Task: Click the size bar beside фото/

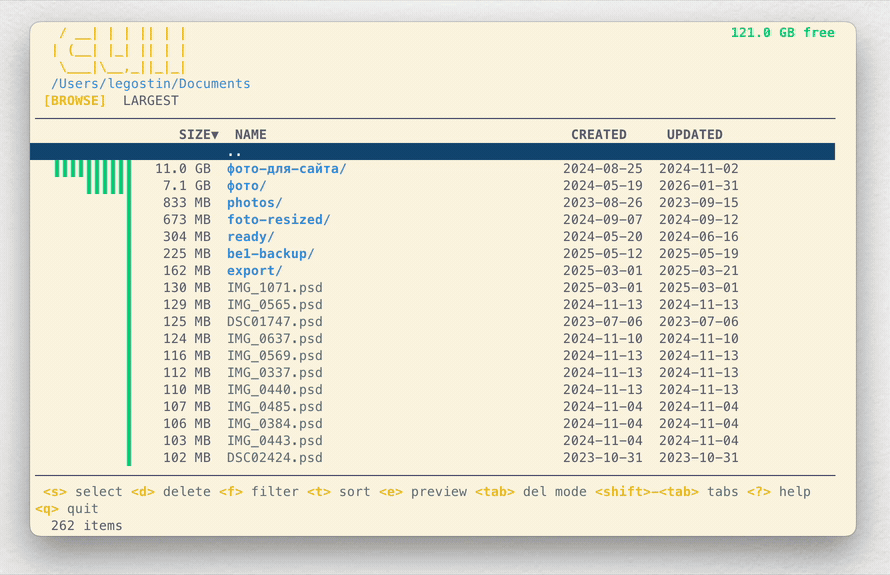Action: [109, 186]
